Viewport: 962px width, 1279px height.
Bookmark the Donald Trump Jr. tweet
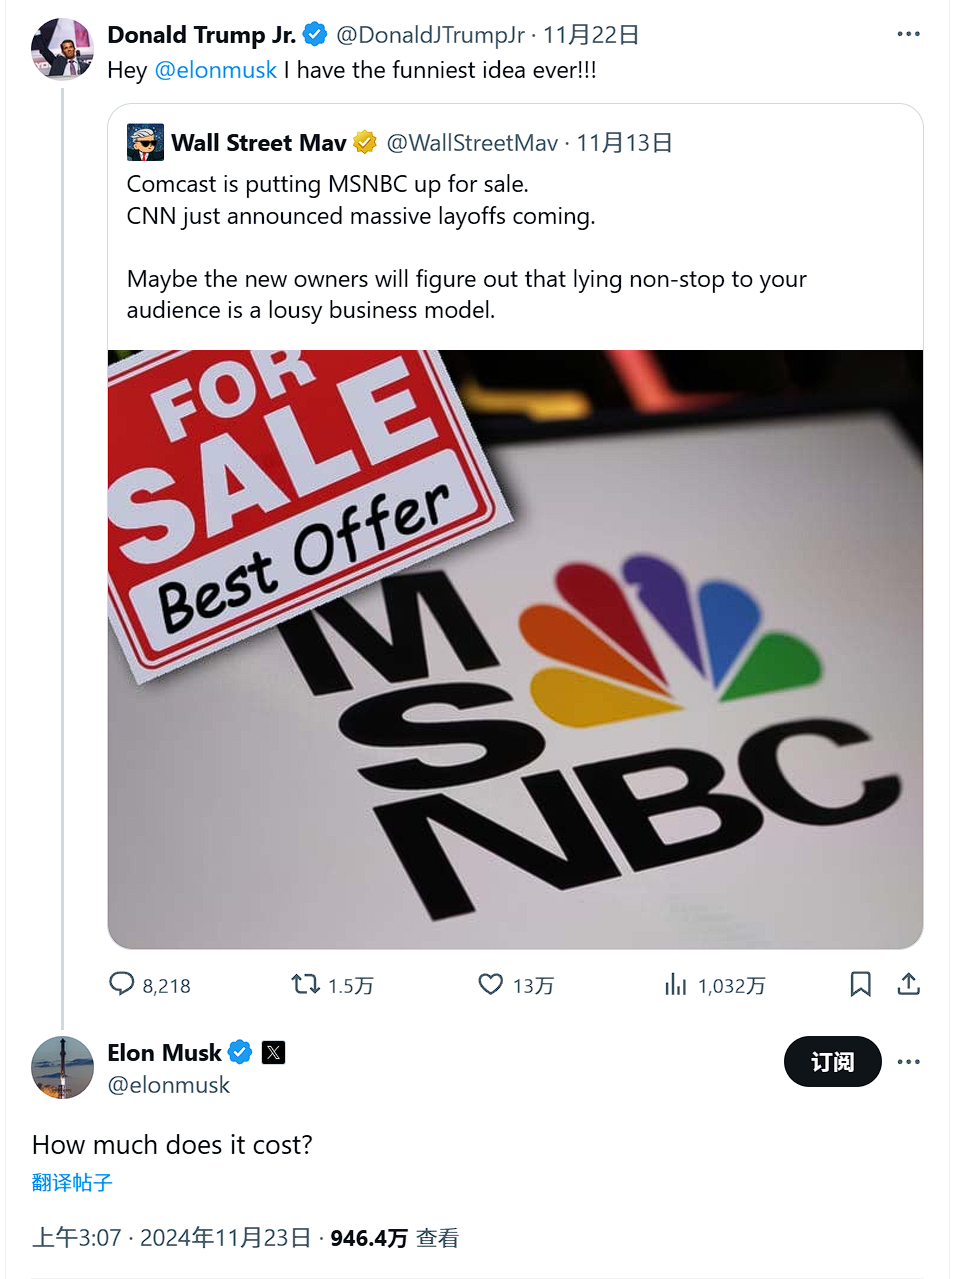860,984
